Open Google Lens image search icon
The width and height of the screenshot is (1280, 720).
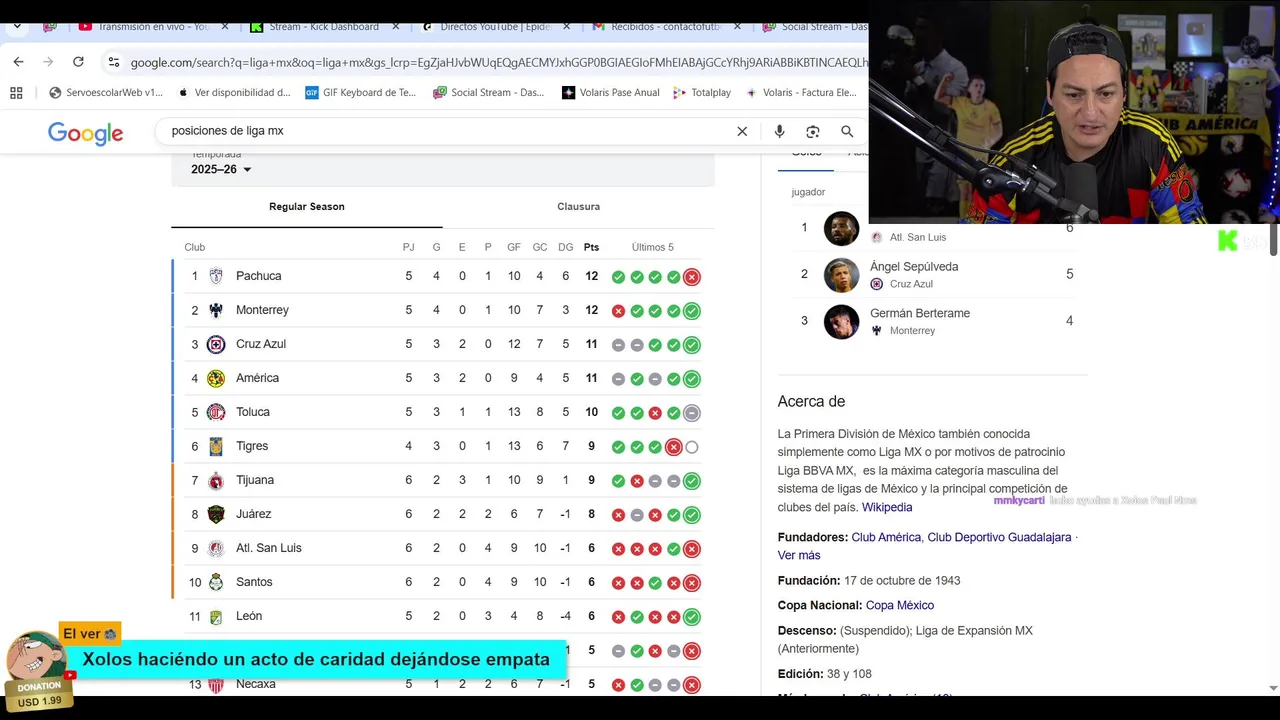click(813, 131)
